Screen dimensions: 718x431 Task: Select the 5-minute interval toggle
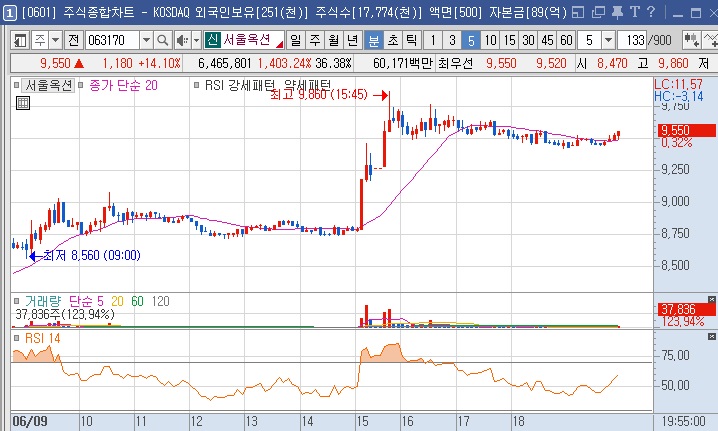(x=471, y=40)
